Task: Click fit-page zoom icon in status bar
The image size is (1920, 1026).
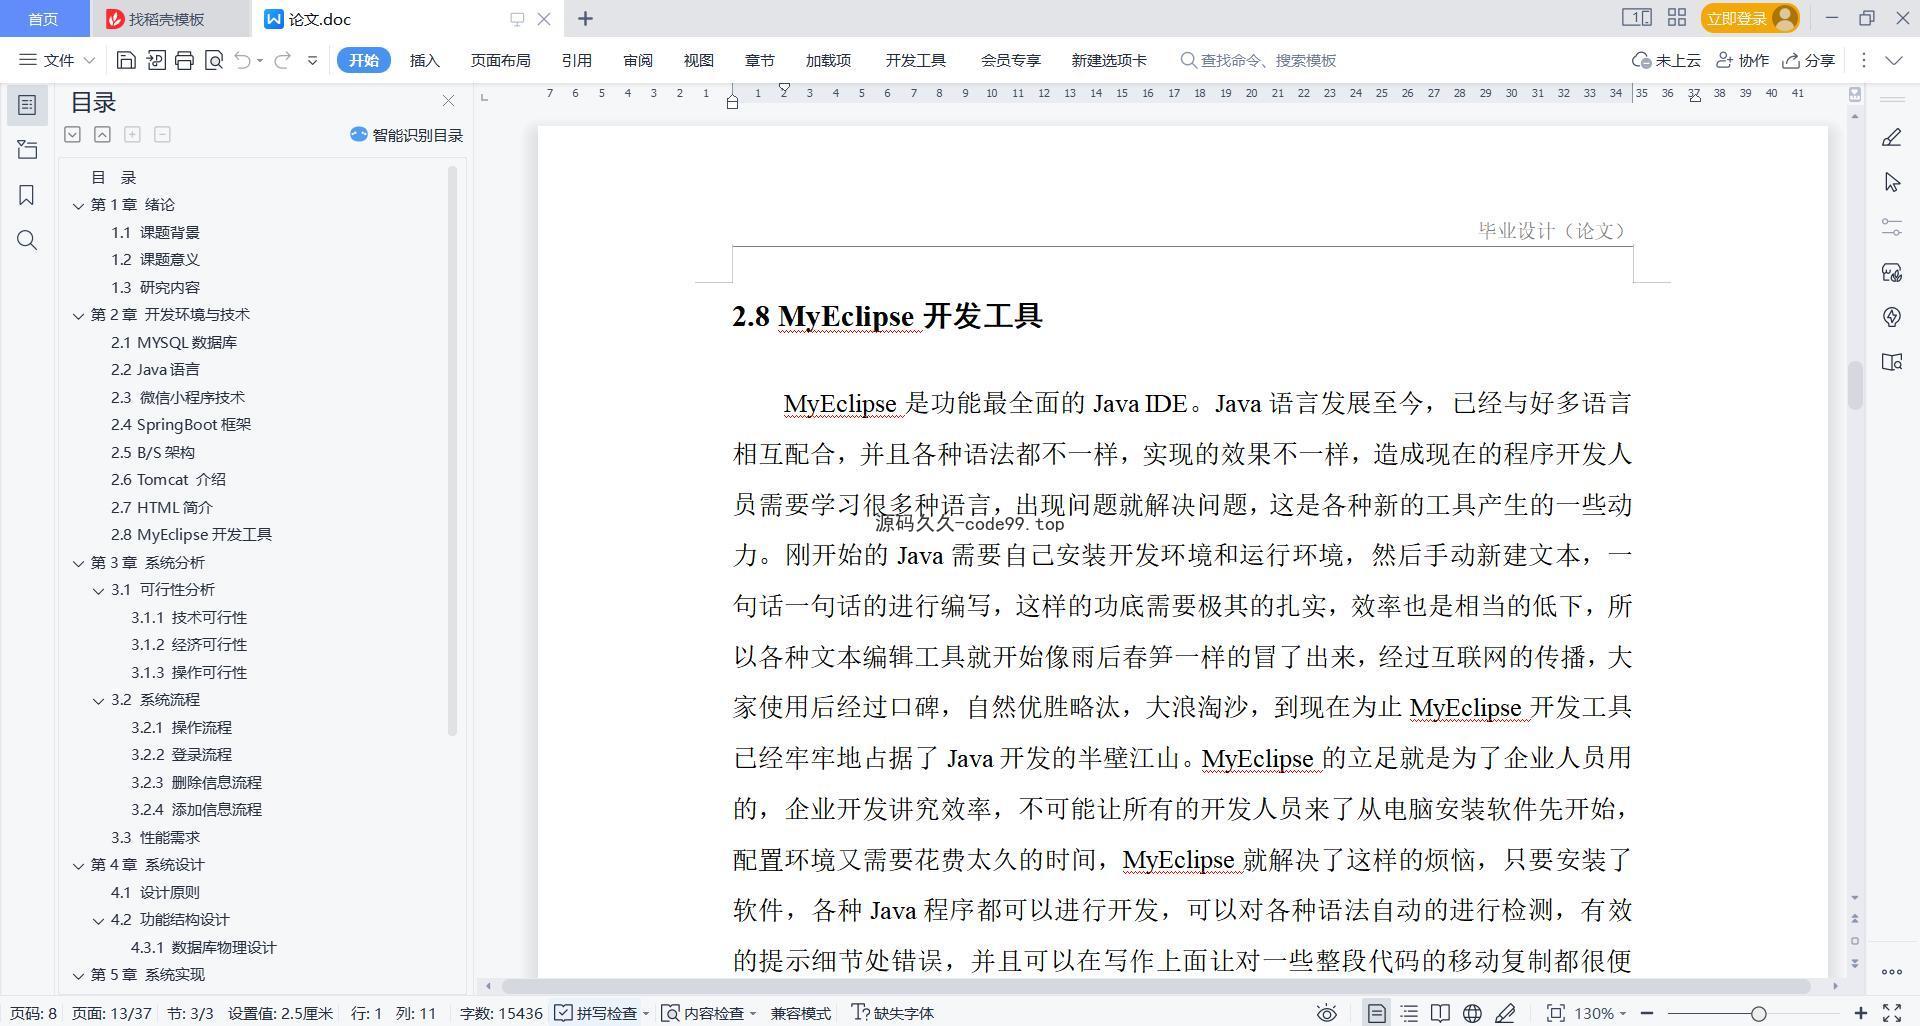Action: coord(1555,1013)
